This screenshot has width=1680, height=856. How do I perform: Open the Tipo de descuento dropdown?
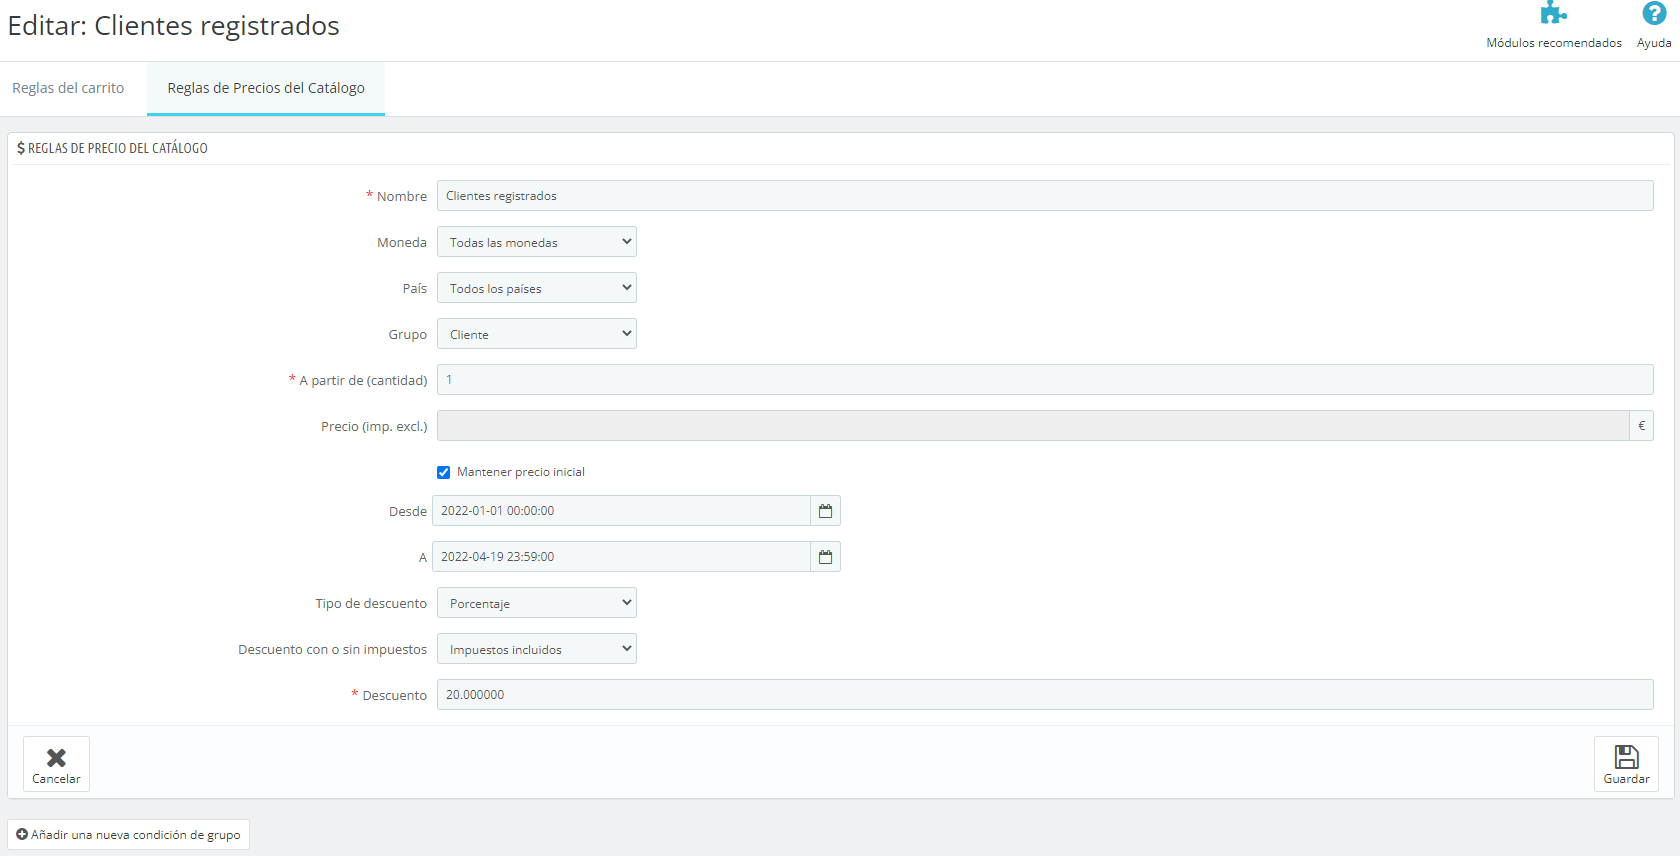pyautogui.click(x=537, y=603)
